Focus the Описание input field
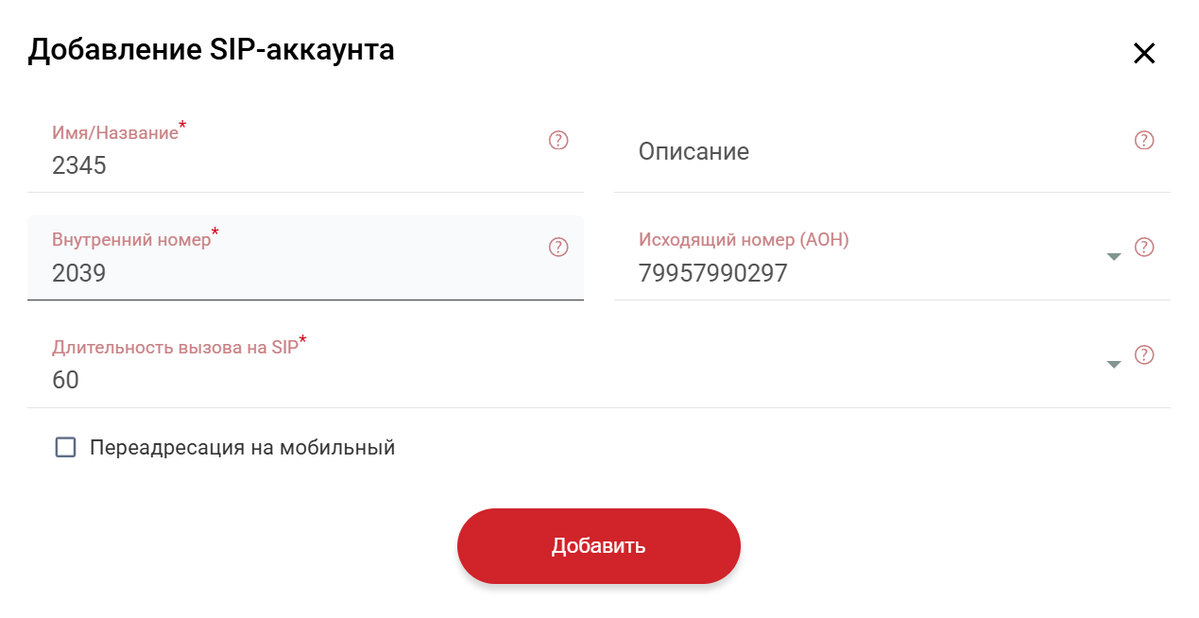Viewport: 1199px width, 618px height. [x=892, y=151]
